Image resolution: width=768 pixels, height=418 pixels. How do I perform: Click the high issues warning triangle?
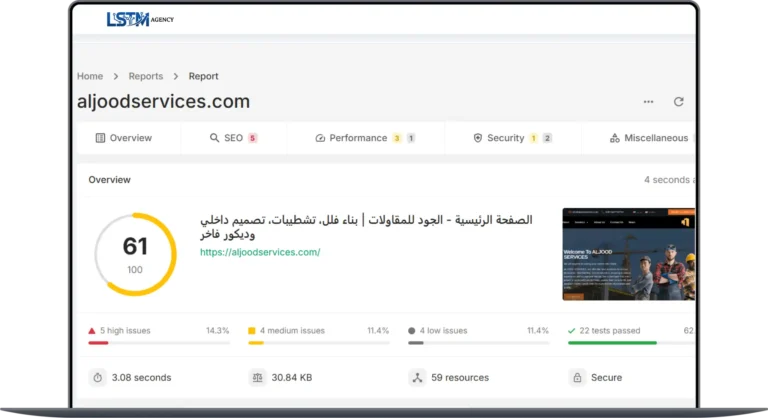92,330
